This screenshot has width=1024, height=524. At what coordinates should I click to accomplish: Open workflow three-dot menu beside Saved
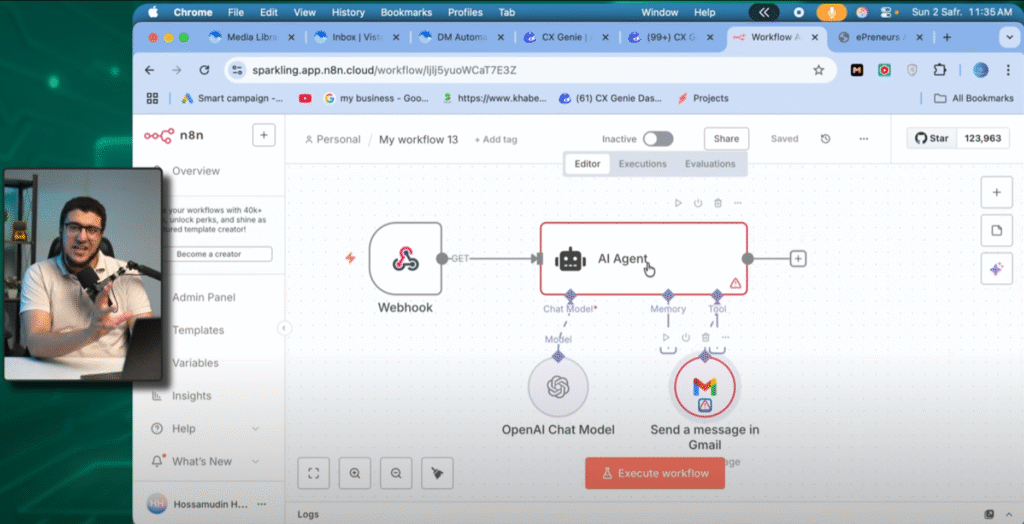[863, 139]
